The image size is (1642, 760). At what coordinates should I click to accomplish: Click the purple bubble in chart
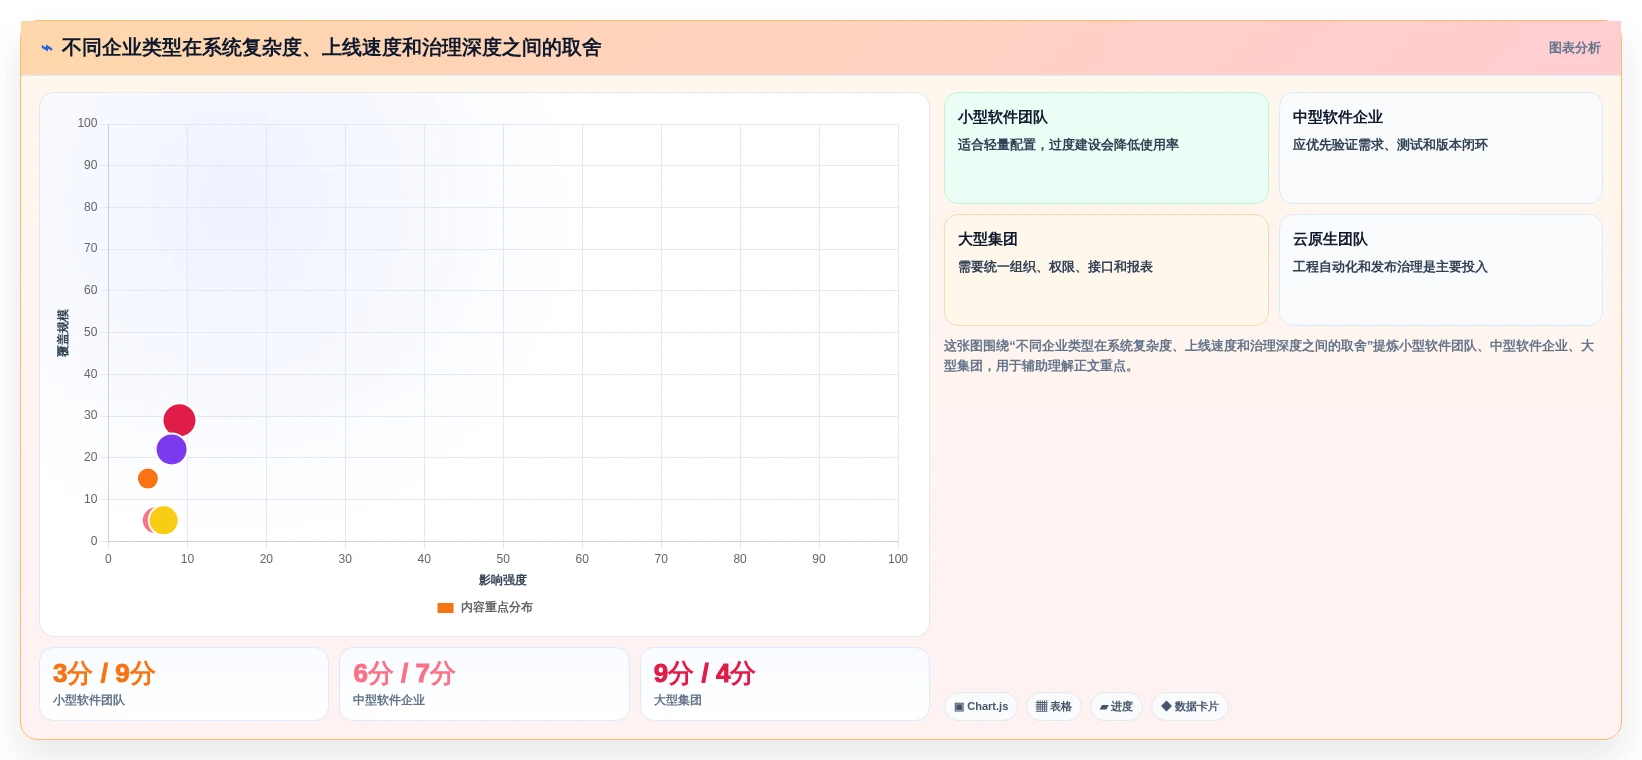point(171,450)
